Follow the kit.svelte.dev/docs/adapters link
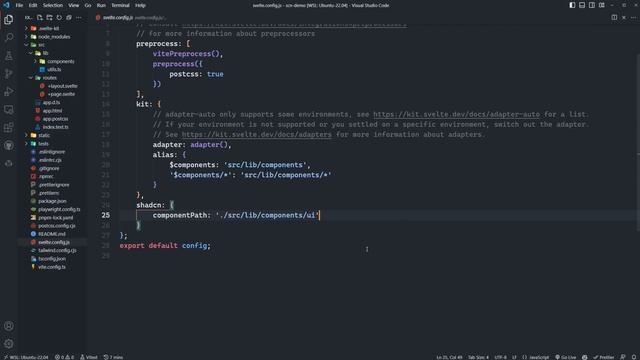 click(257, 134)
